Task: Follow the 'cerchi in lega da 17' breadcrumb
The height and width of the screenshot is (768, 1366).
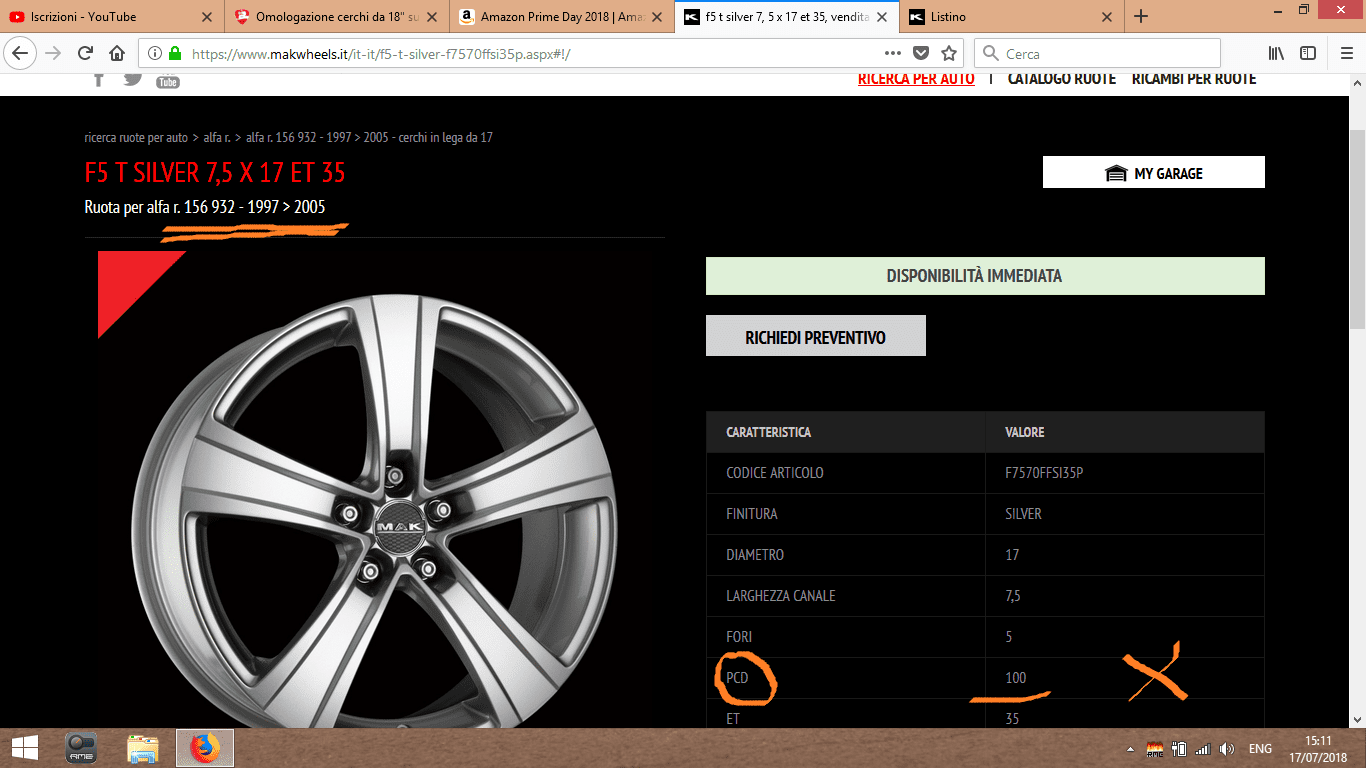Action: tap(446, 137)
